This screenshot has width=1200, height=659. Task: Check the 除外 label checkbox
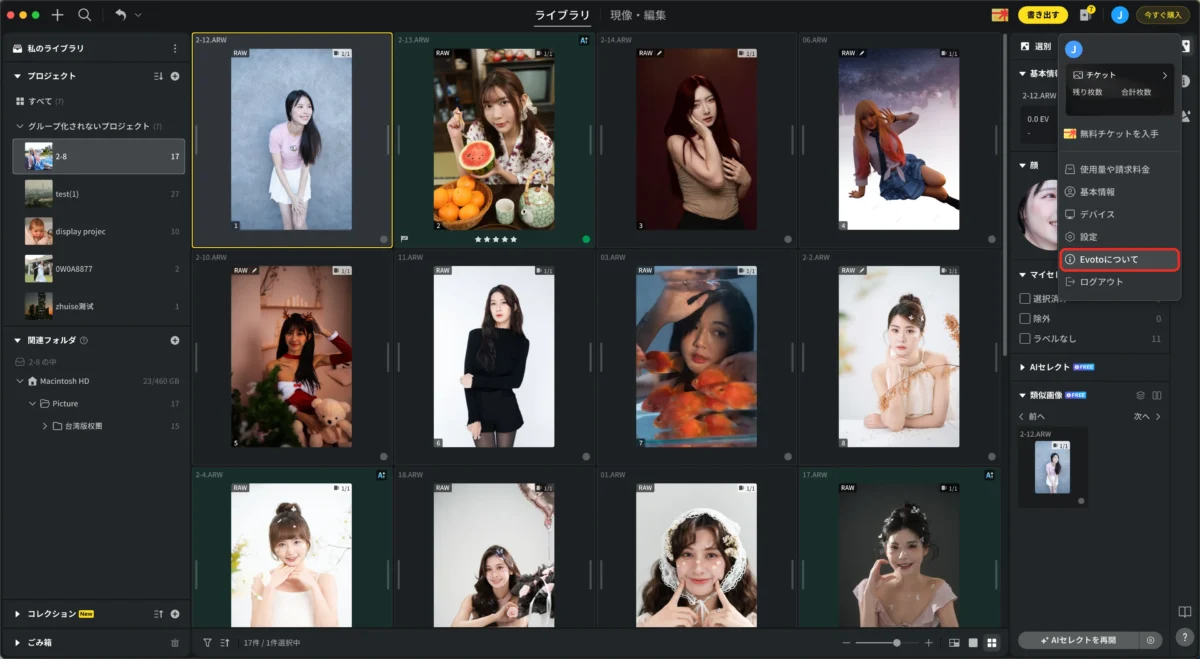1025,318
